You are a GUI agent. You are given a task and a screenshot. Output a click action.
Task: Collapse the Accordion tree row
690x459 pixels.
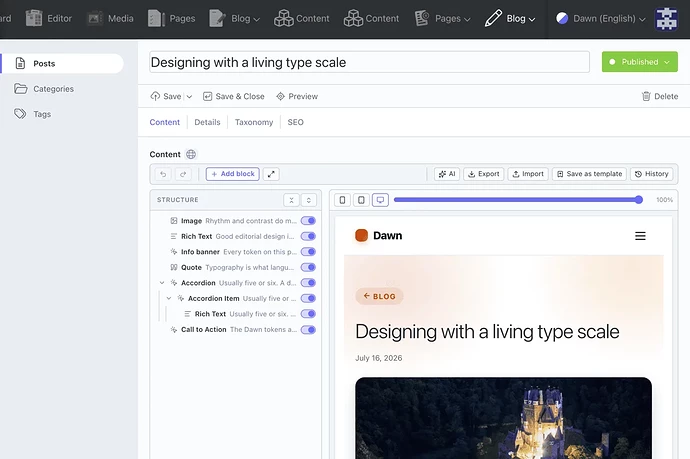click(x=162, y=283)
